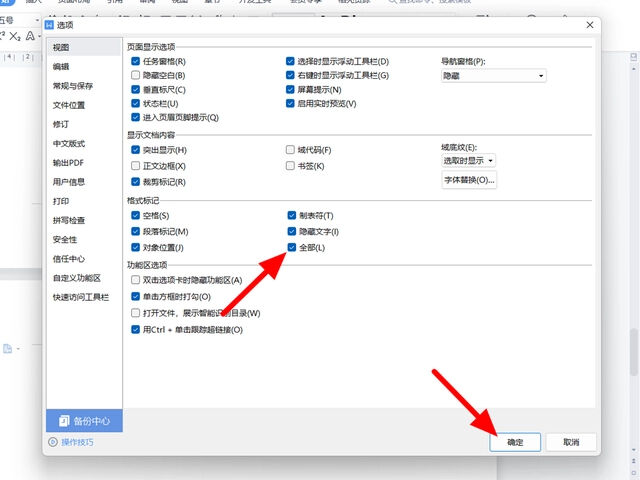
Task: Toggle the 突出显示(H) checkbox
Action: coord(136,150)
